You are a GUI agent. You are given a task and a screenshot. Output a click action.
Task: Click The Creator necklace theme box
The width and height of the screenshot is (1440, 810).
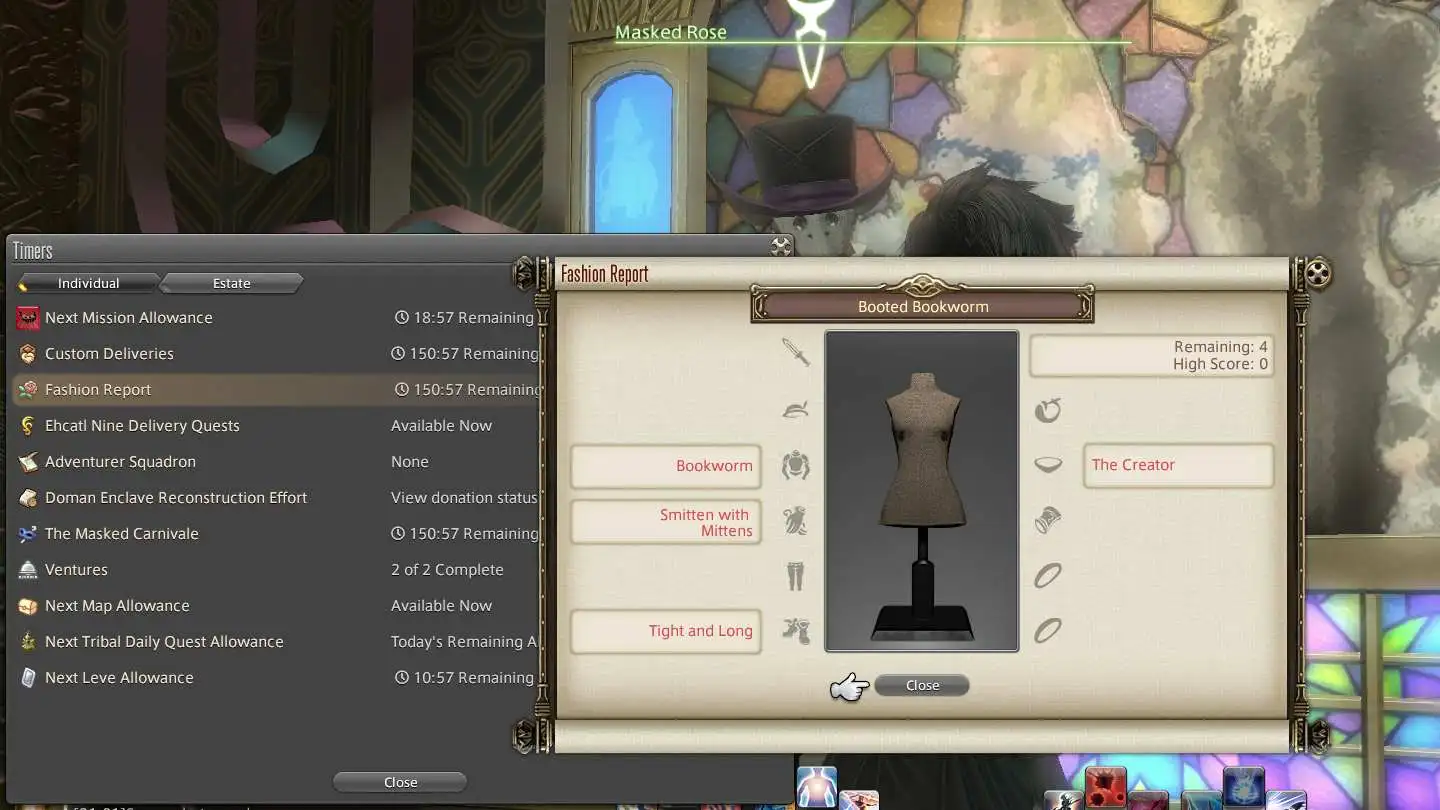(1178, 465)
